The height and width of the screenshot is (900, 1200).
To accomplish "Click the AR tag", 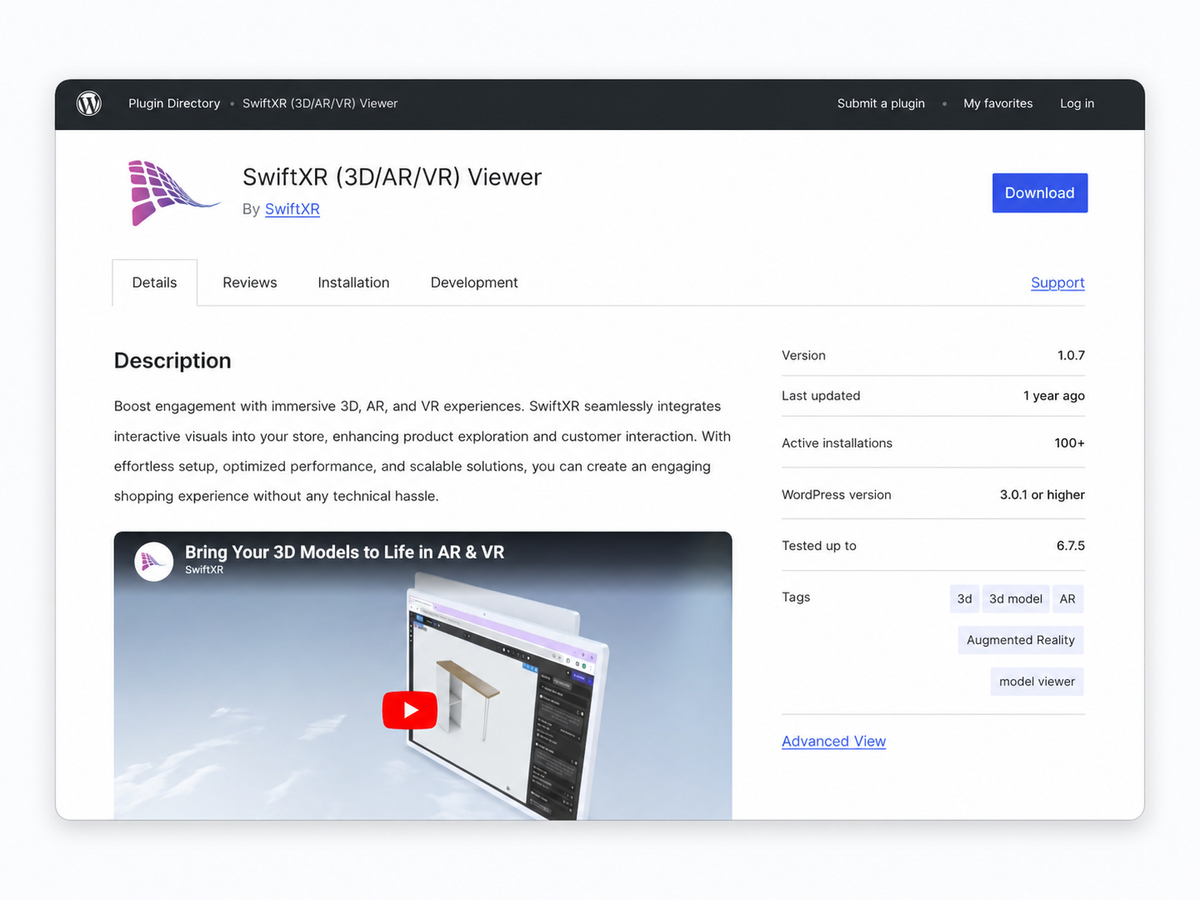I will click(1068, 599).
